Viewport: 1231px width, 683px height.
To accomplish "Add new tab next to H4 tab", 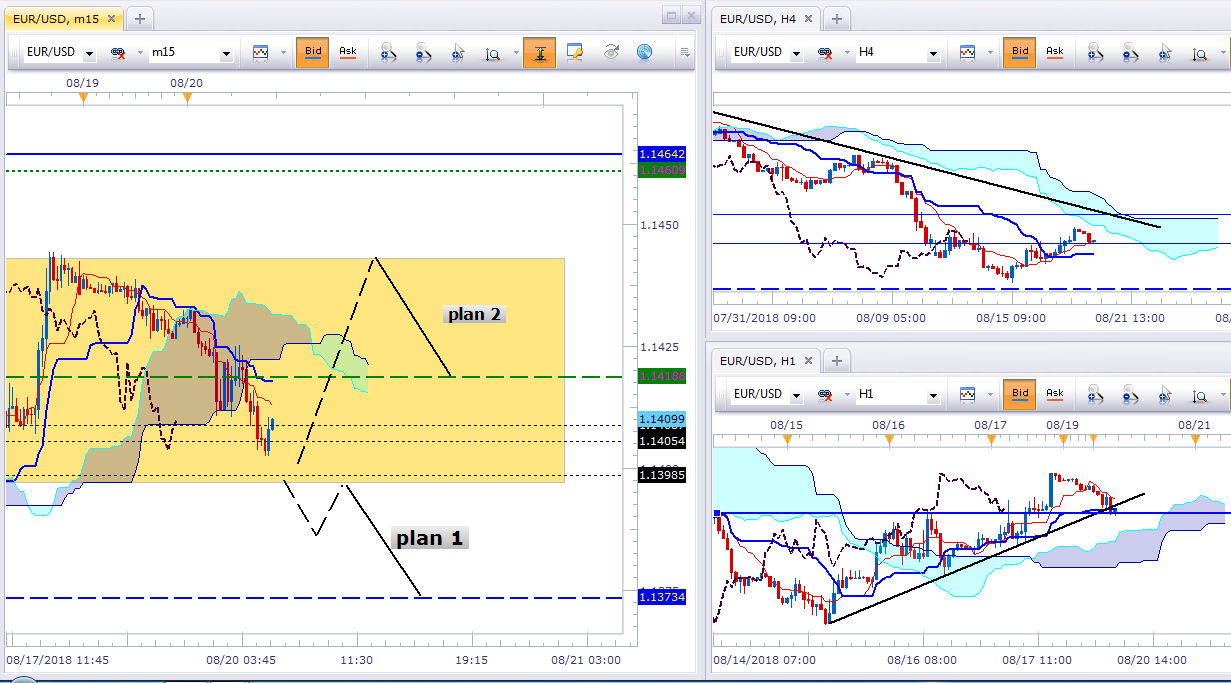I will pyautogui.click(x=837, y=18).
